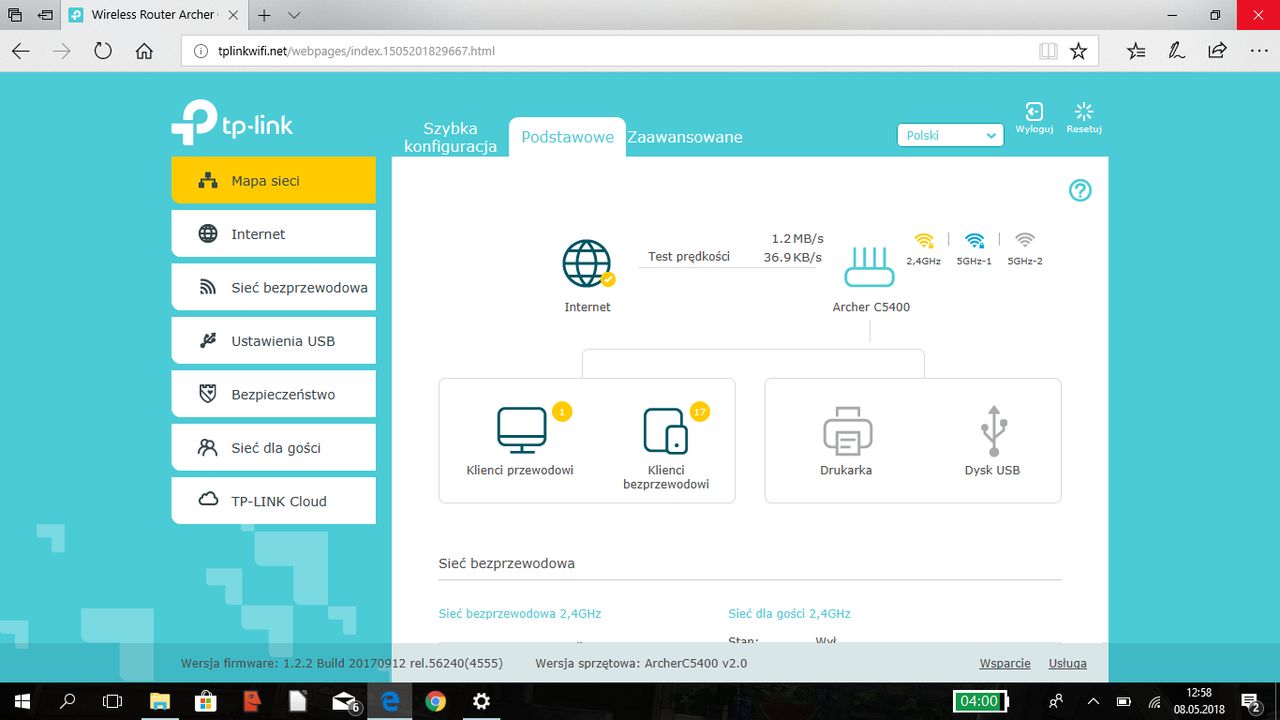Select the Wireless Router Archer browser tab

[x=154, y=15]
